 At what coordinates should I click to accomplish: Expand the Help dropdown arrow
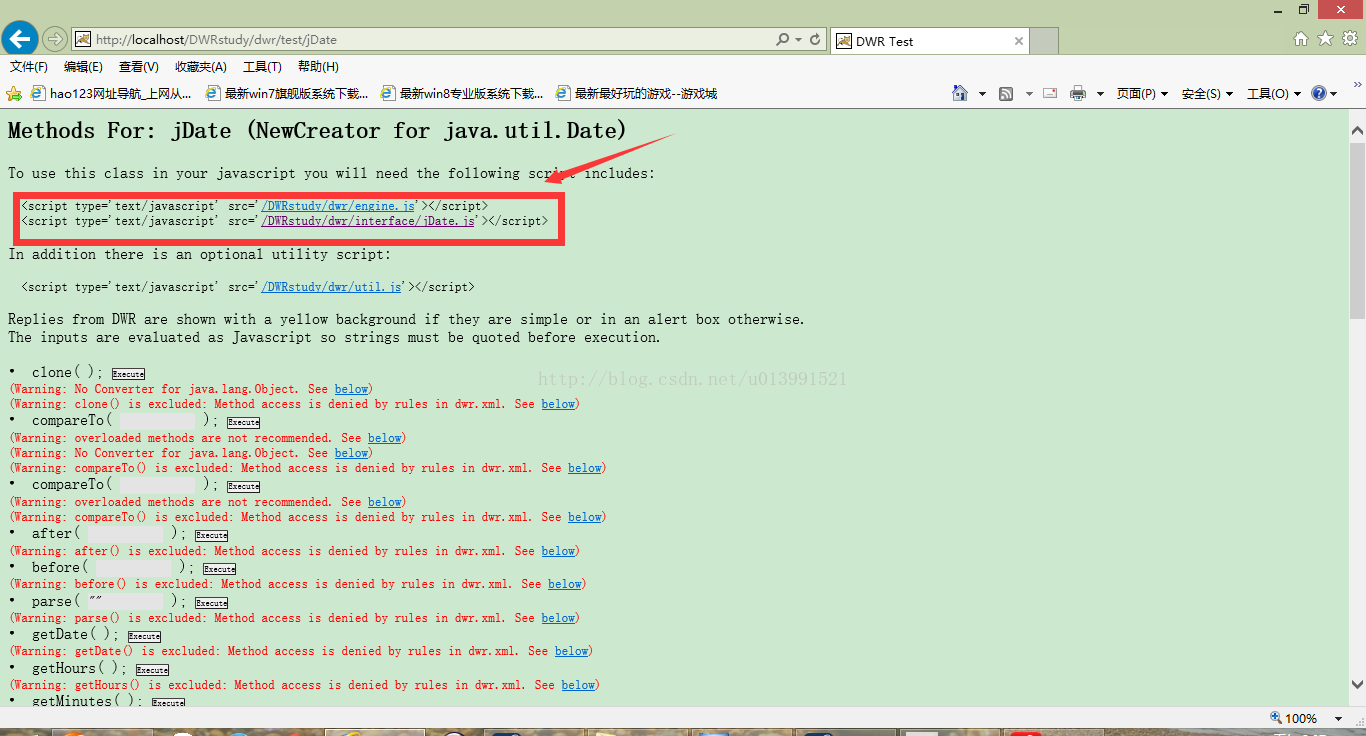pos(1334,94)
